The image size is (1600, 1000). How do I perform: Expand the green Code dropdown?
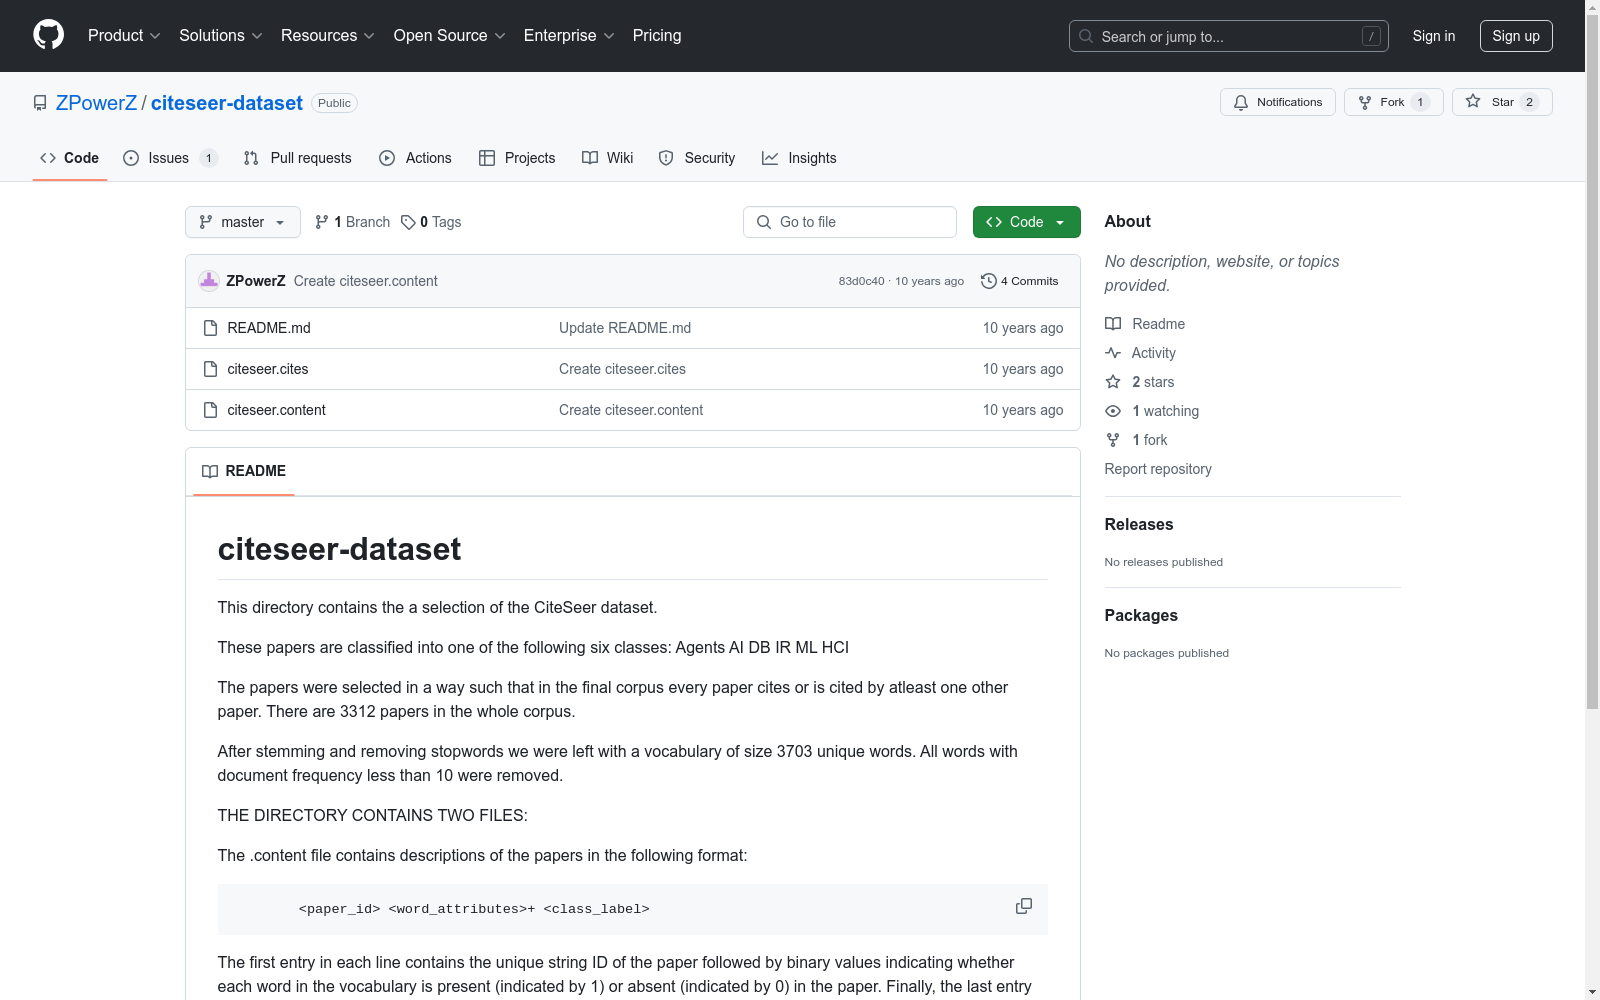pos(1026,222)
